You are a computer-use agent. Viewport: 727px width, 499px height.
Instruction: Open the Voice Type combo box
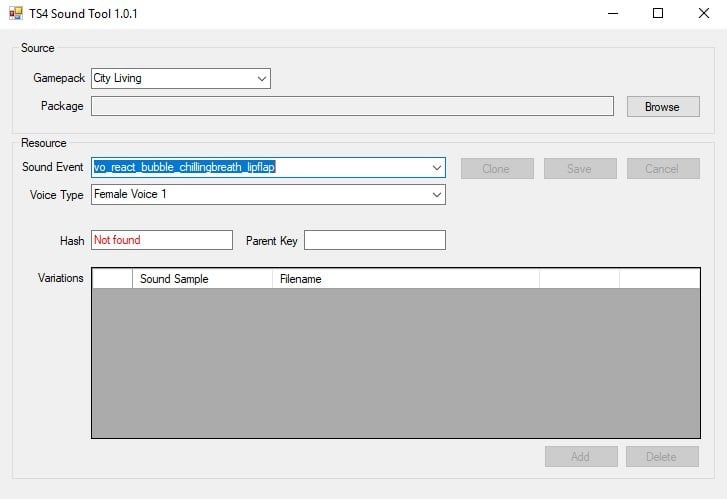pos(268,194)
